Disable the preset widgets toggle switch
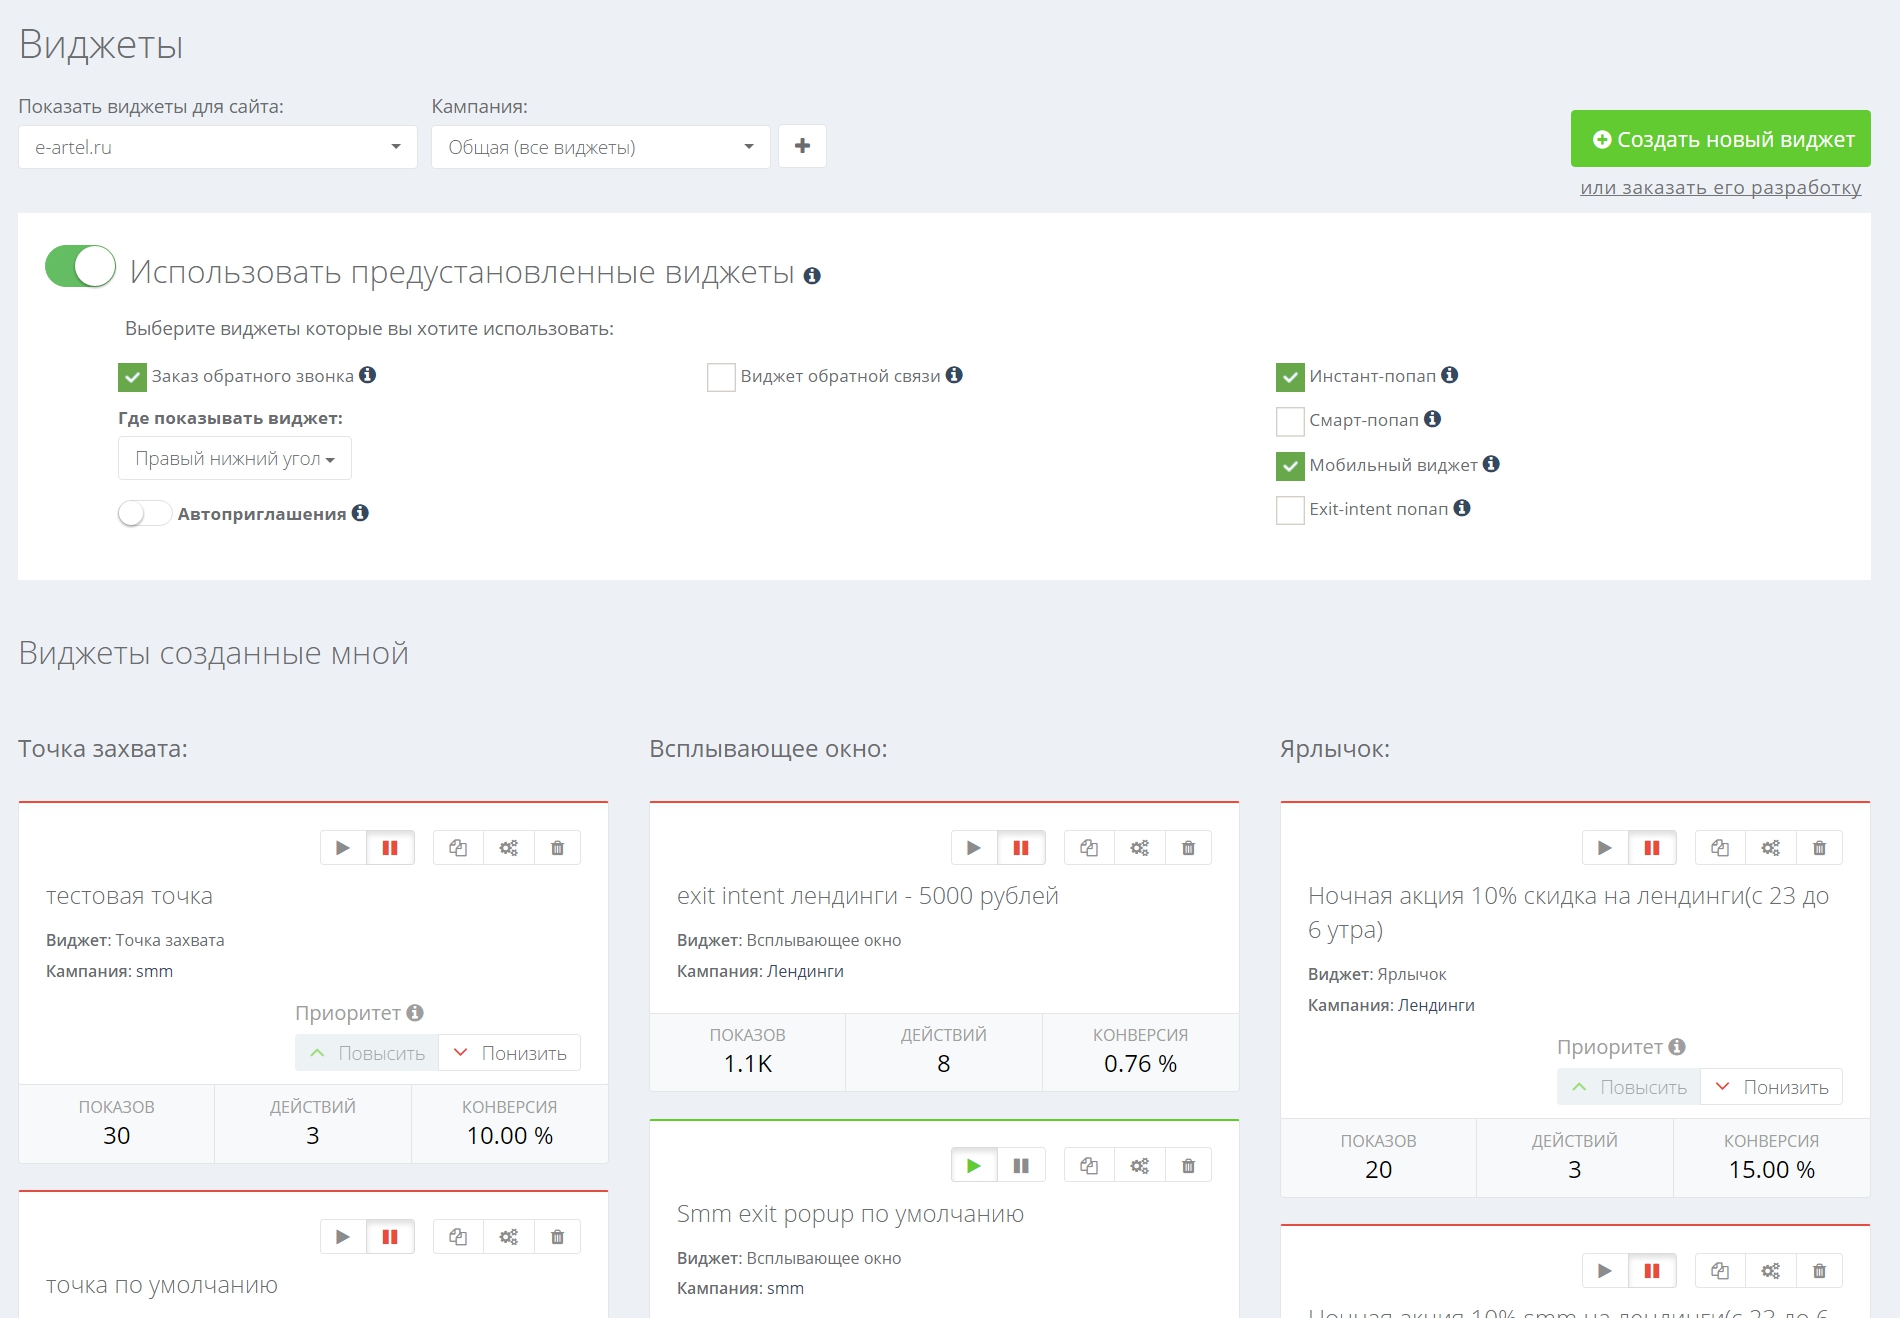The height and width of the screenshot is (1318, 1900). pyautogui.click(x=81, y=267)
